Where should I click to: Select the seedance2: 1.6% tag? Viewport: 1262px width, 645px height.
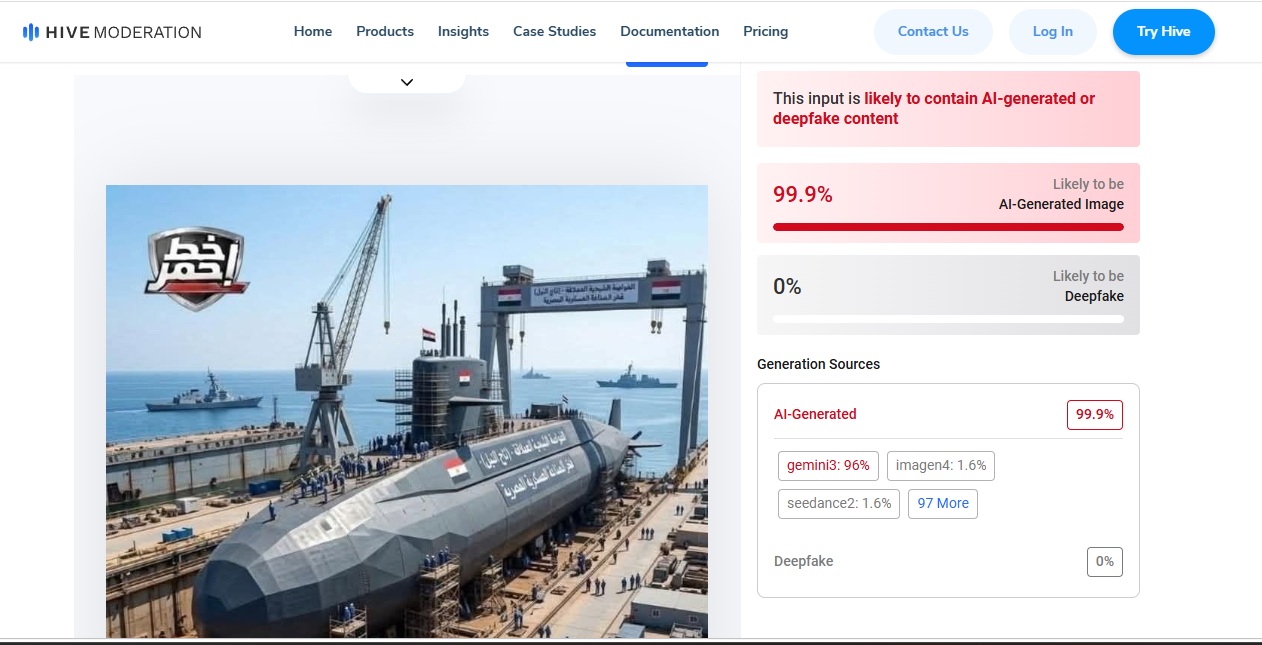839,503
